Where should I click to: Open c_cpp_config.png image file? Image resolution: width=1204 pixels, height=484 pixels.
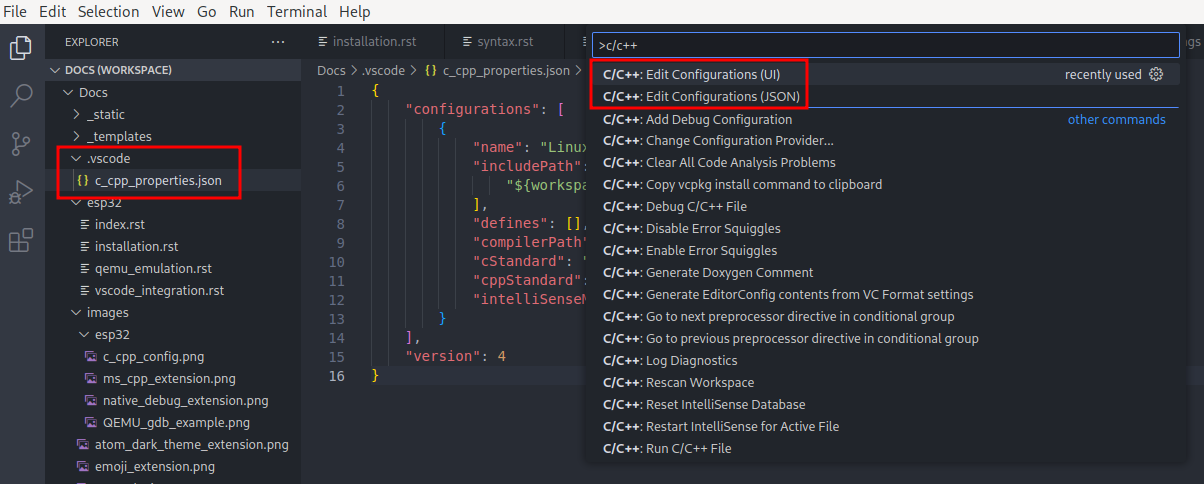coord(153,357)
